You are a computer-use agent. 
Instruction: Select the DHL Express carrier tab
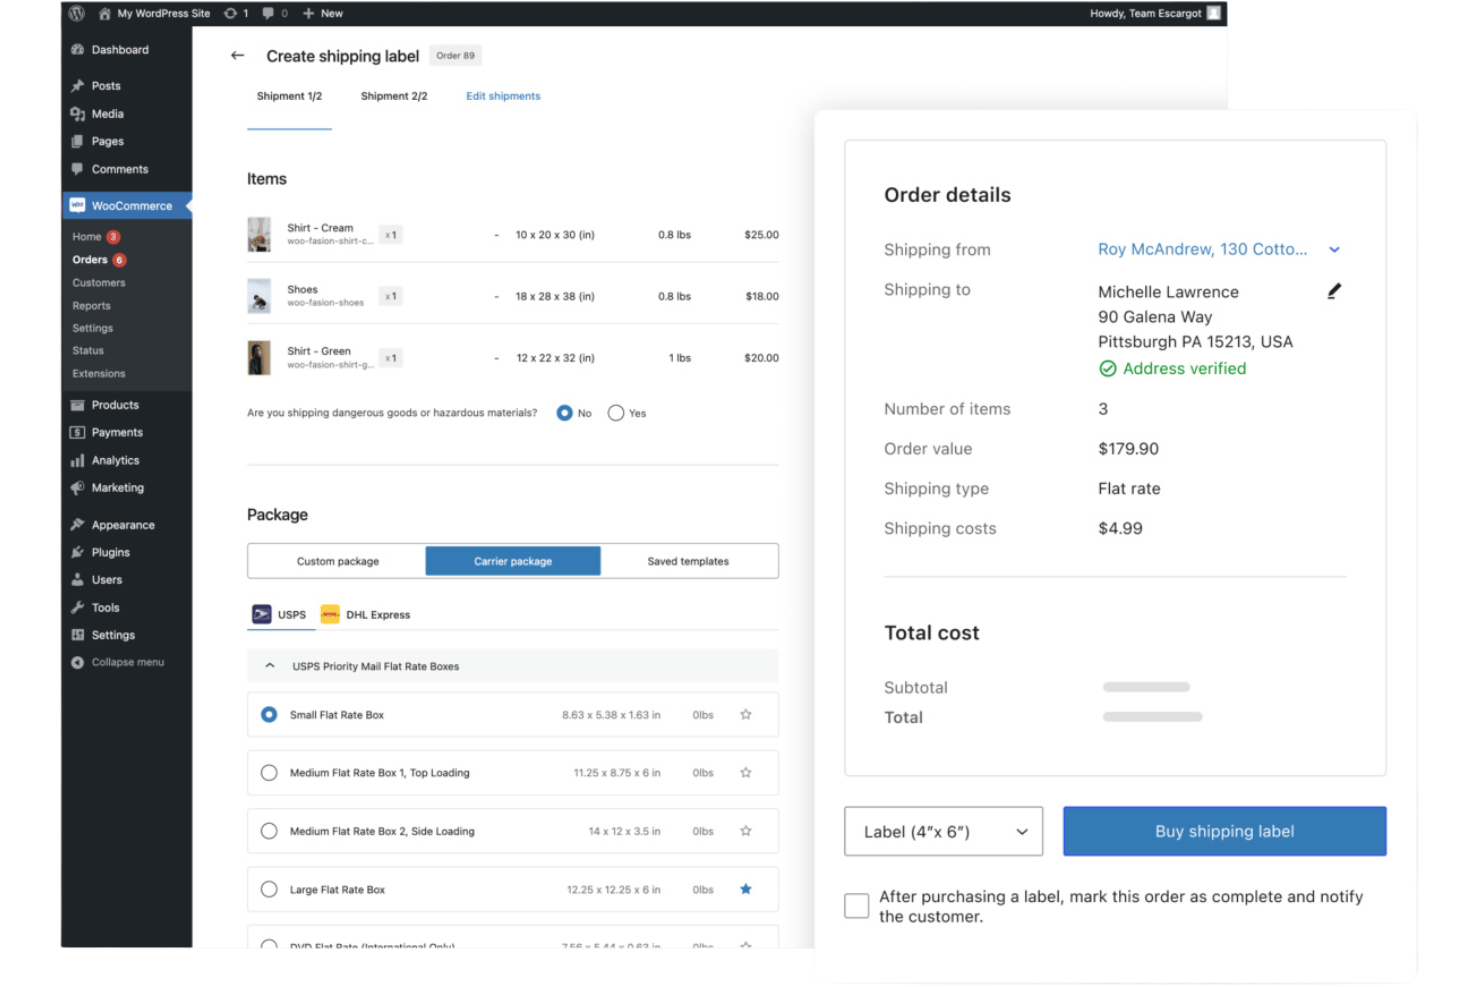pos(365,615)
